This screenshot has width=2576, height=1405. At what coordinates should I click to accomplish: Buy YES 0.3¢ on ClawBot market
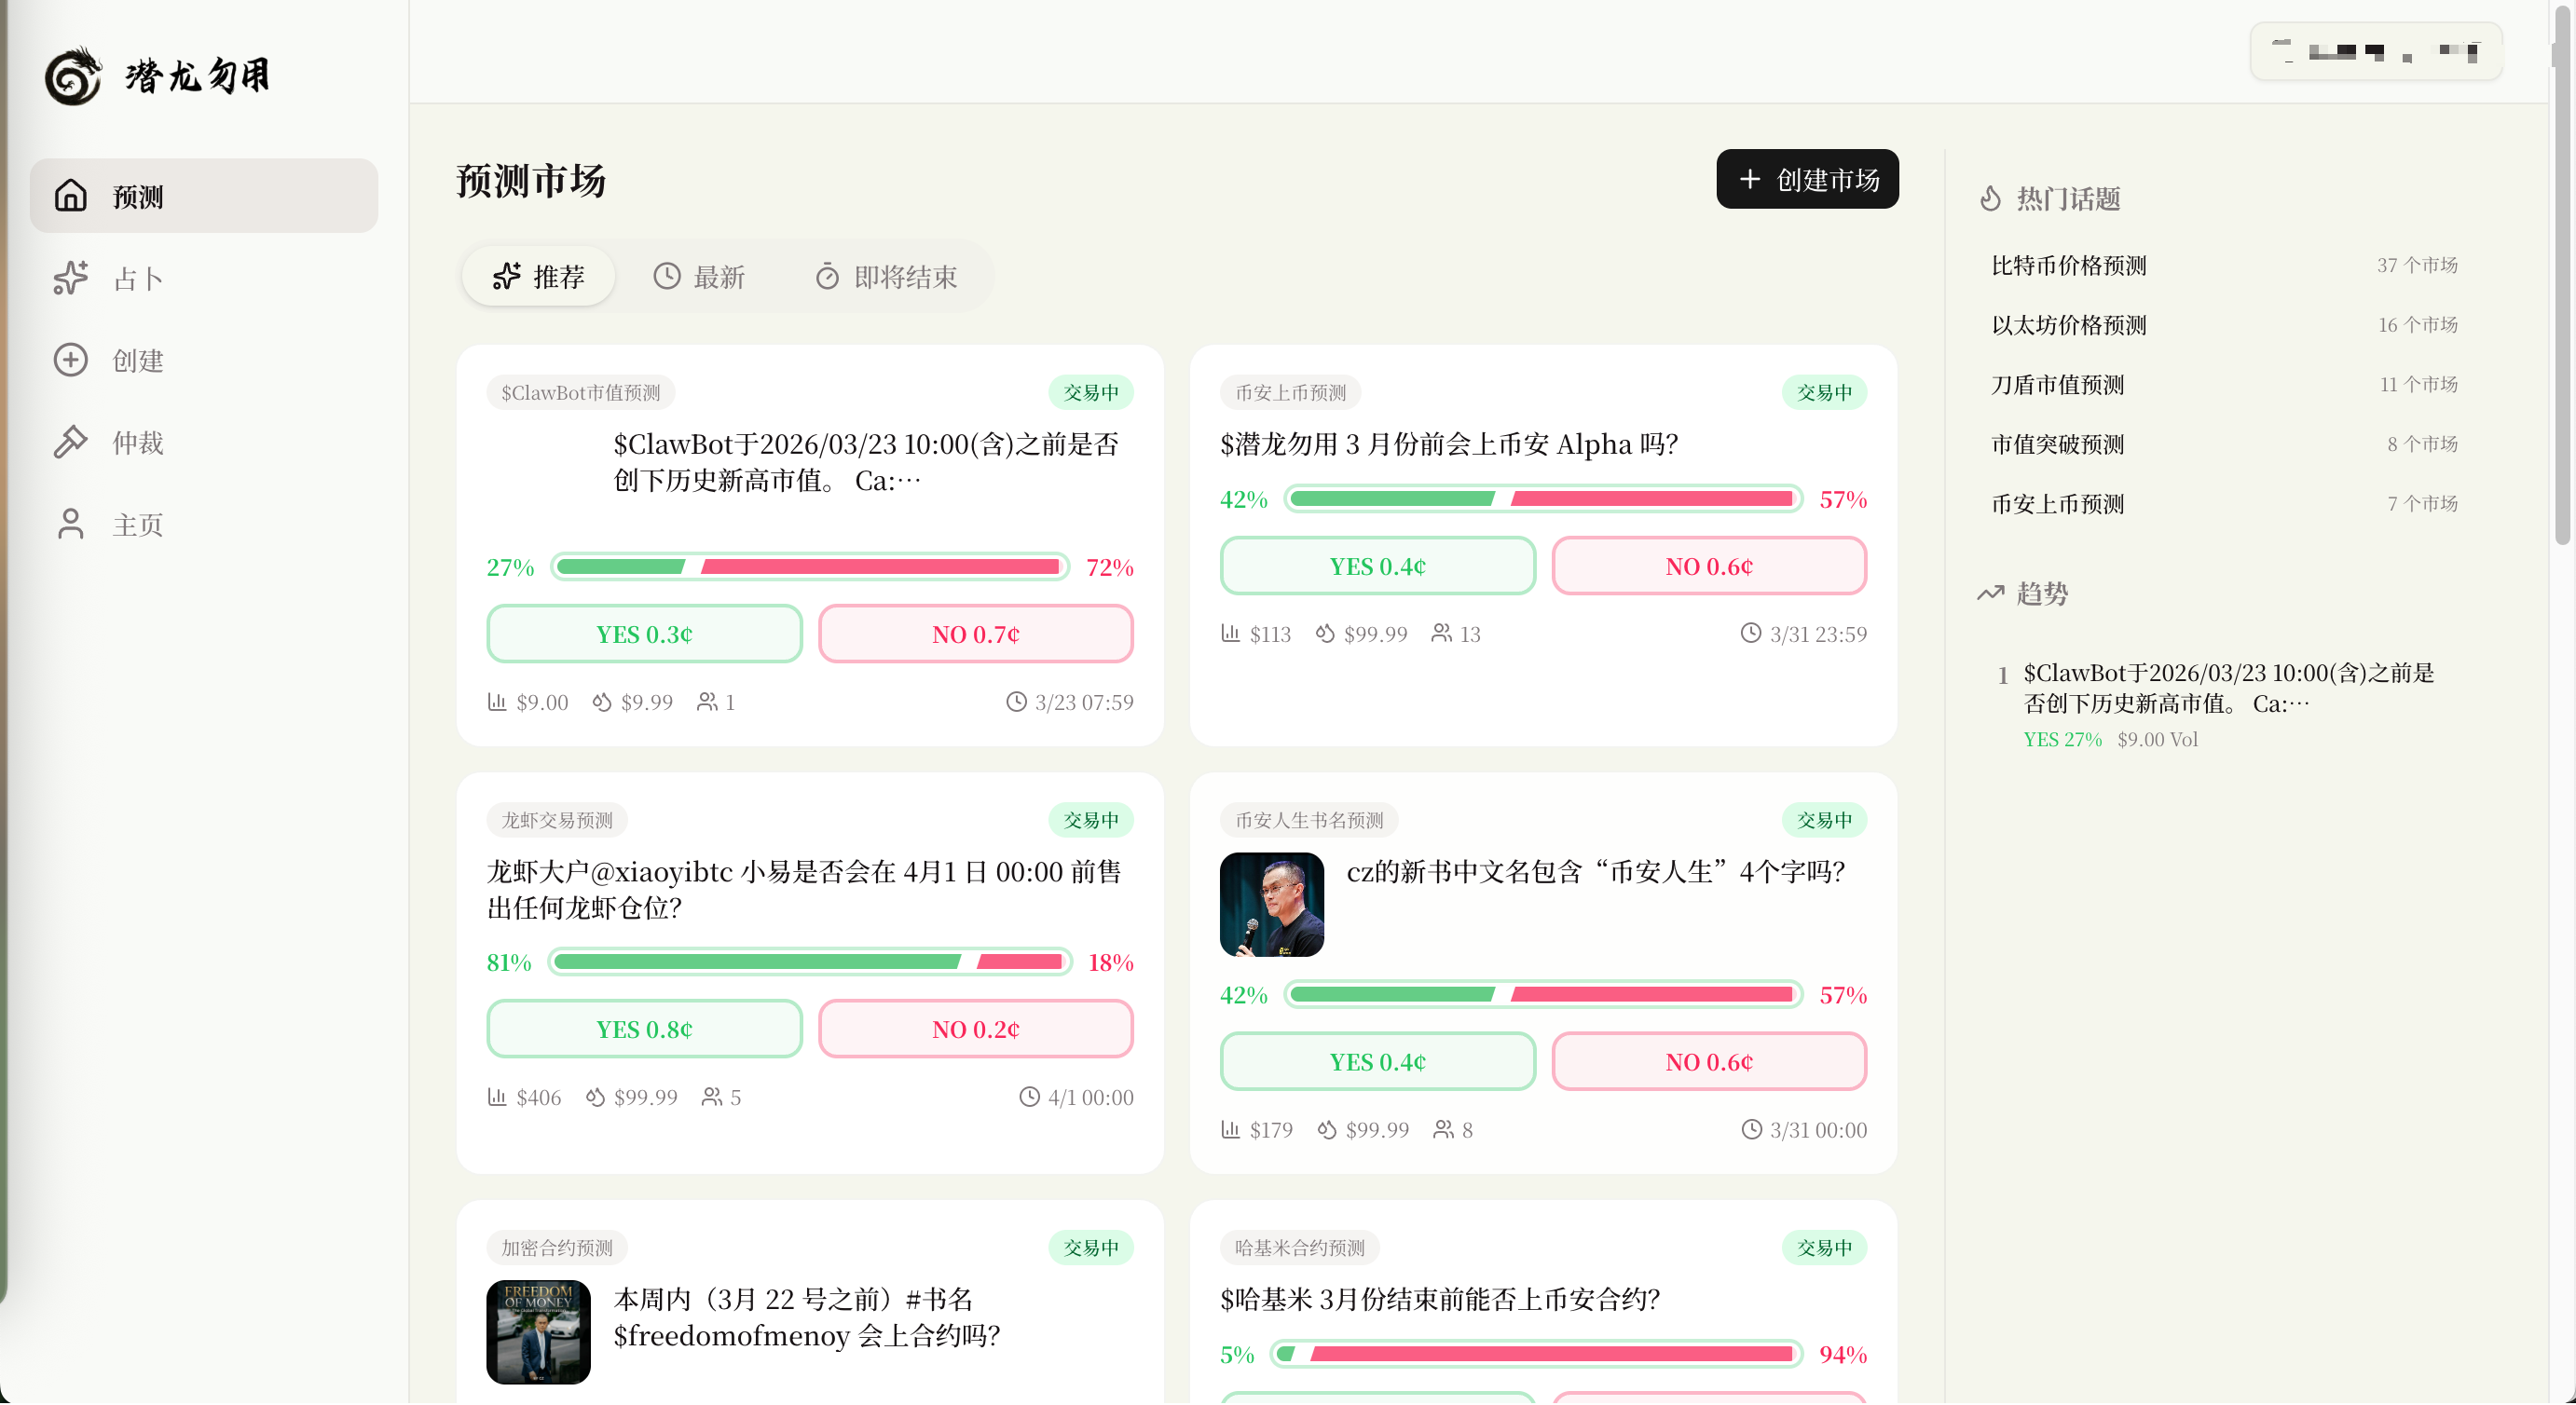644,634
